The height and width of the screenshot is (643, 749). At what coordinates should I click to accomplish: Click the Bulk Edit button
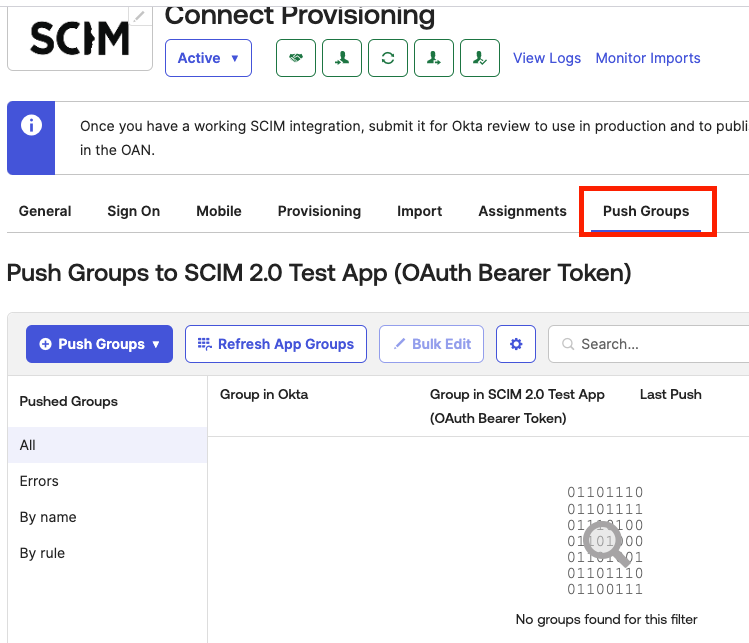coord(431,344)
